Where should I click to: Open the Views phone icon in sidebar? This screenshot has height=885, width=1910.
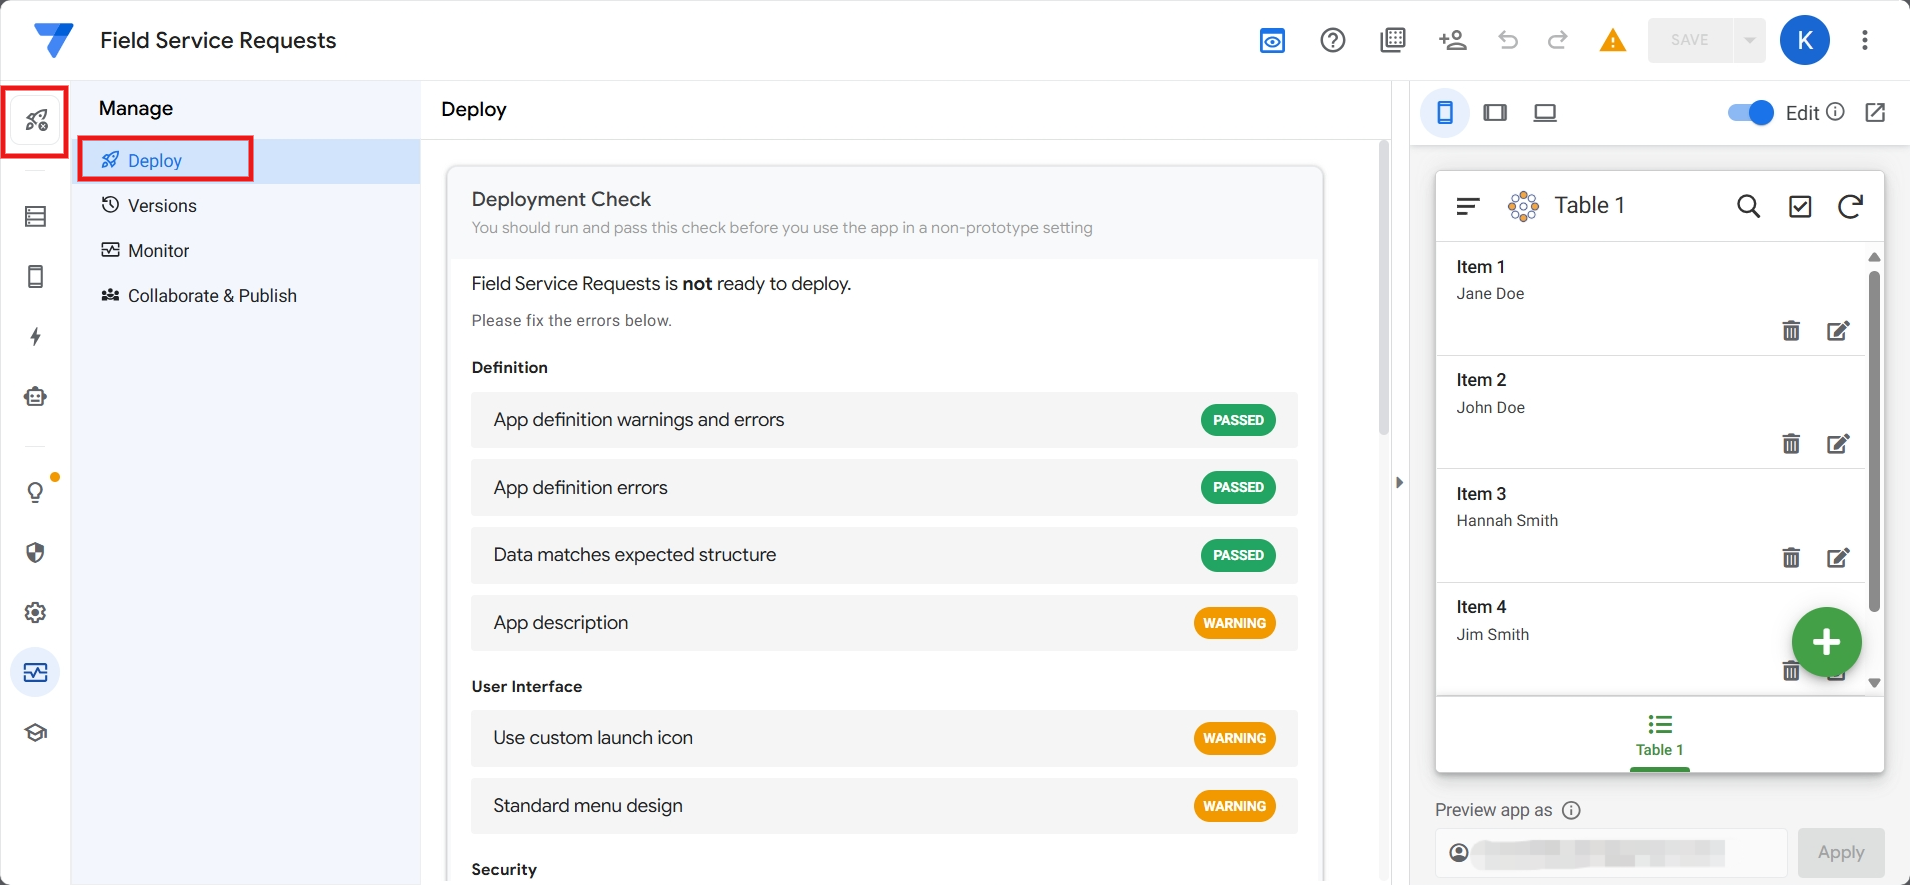tap(36, 276)
